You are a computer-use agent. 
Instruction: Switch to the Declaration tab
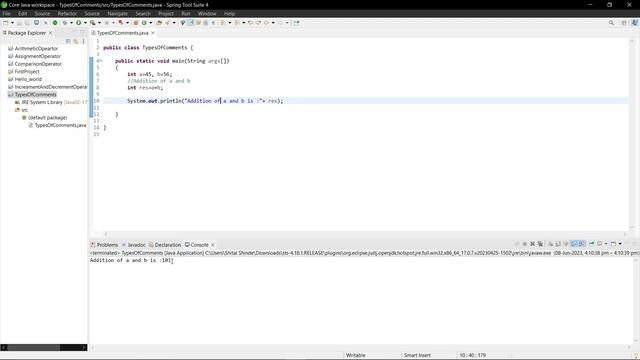[165, 245]
